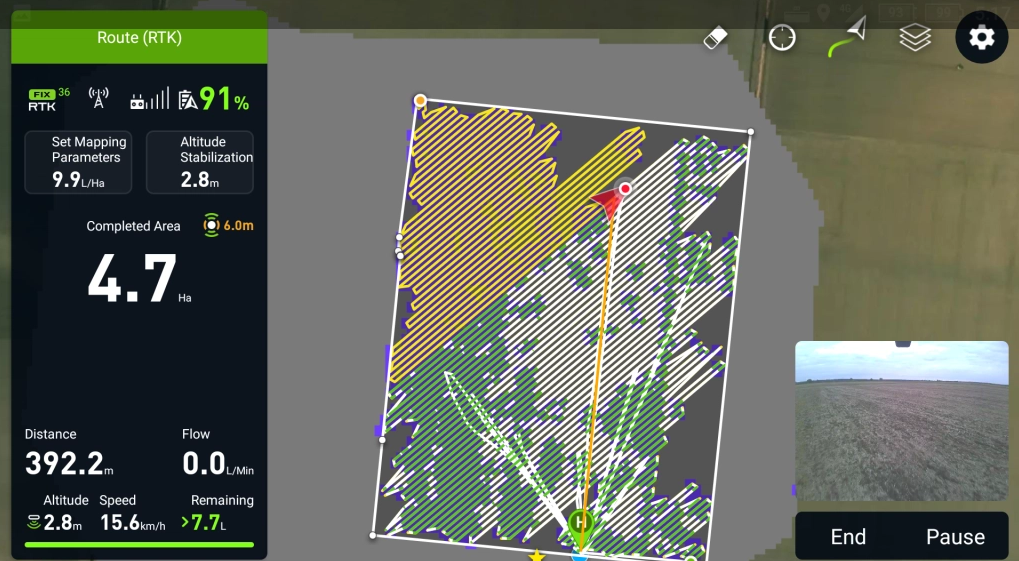Open the settings gear
Image resolution: width=1019 pixels, height=561 pixels.
[981, 38]
